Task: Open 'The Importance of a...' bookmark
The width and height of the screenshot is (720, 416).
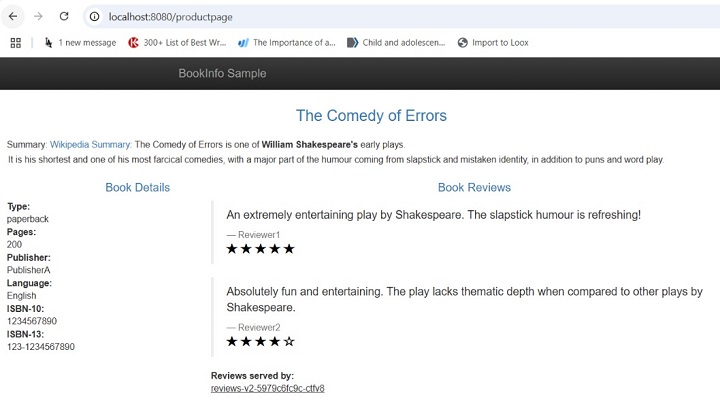Action: click(287, 43)
